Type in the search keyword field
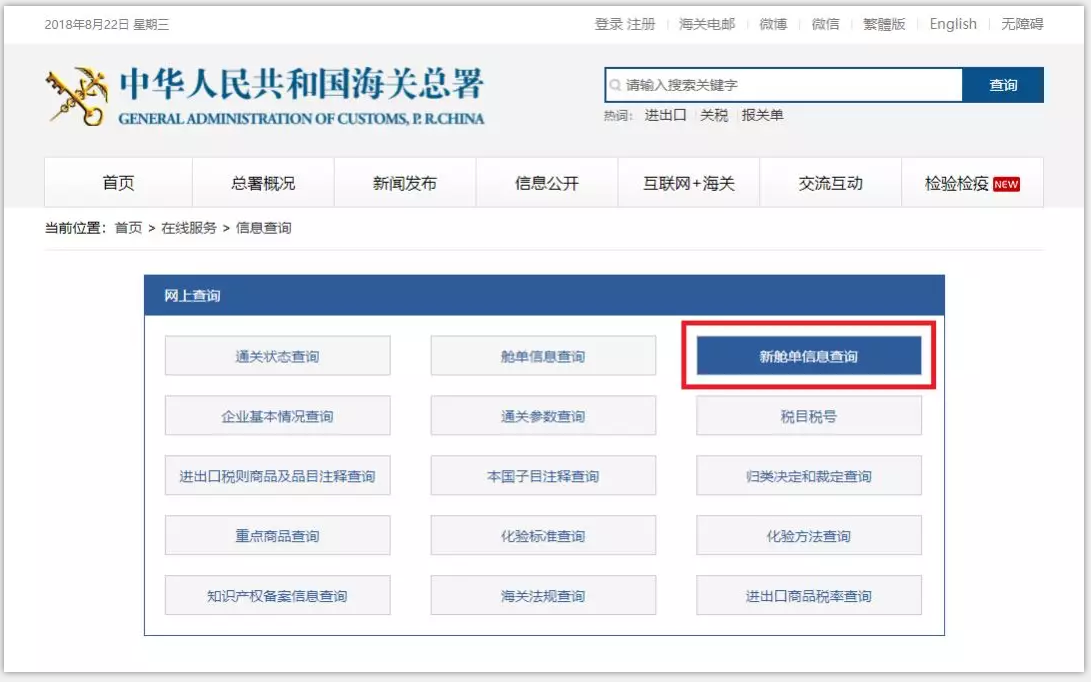 790,85
